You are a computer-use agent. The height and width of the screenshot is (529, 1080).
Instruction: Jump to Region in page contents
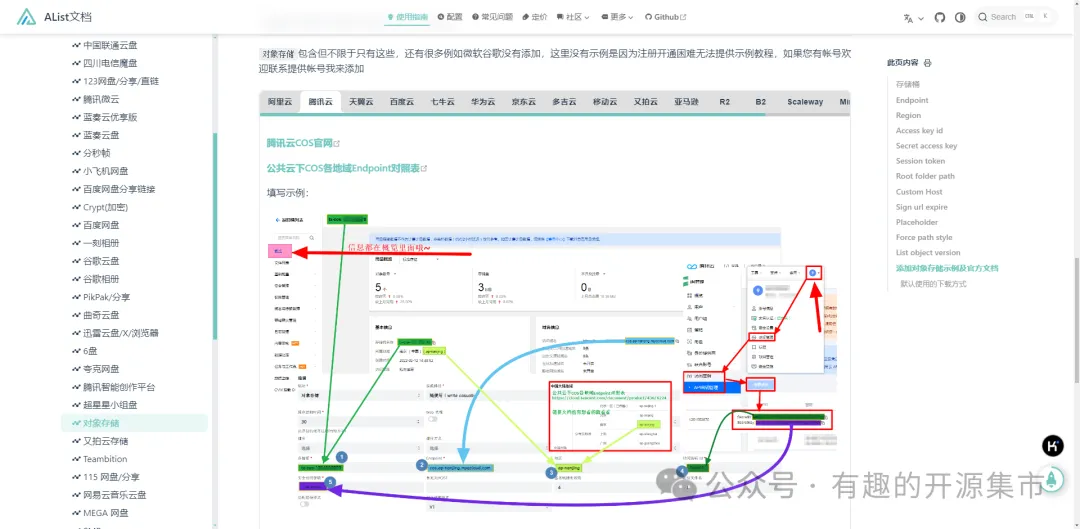[x=908, y=115]
